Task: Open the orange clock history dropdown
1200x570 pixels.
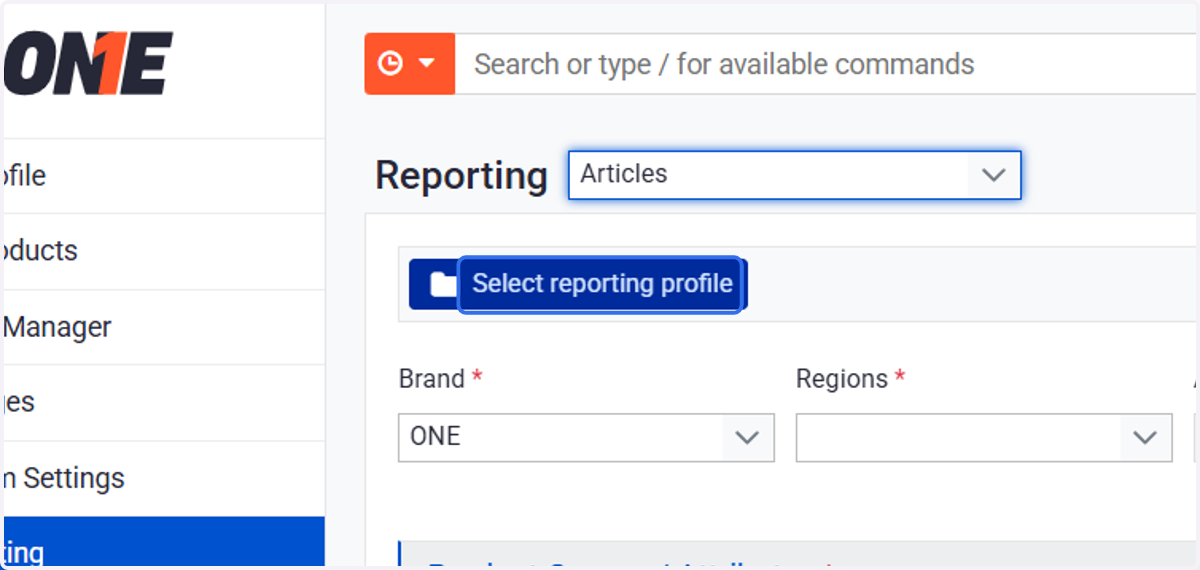Action: point(410,64)
